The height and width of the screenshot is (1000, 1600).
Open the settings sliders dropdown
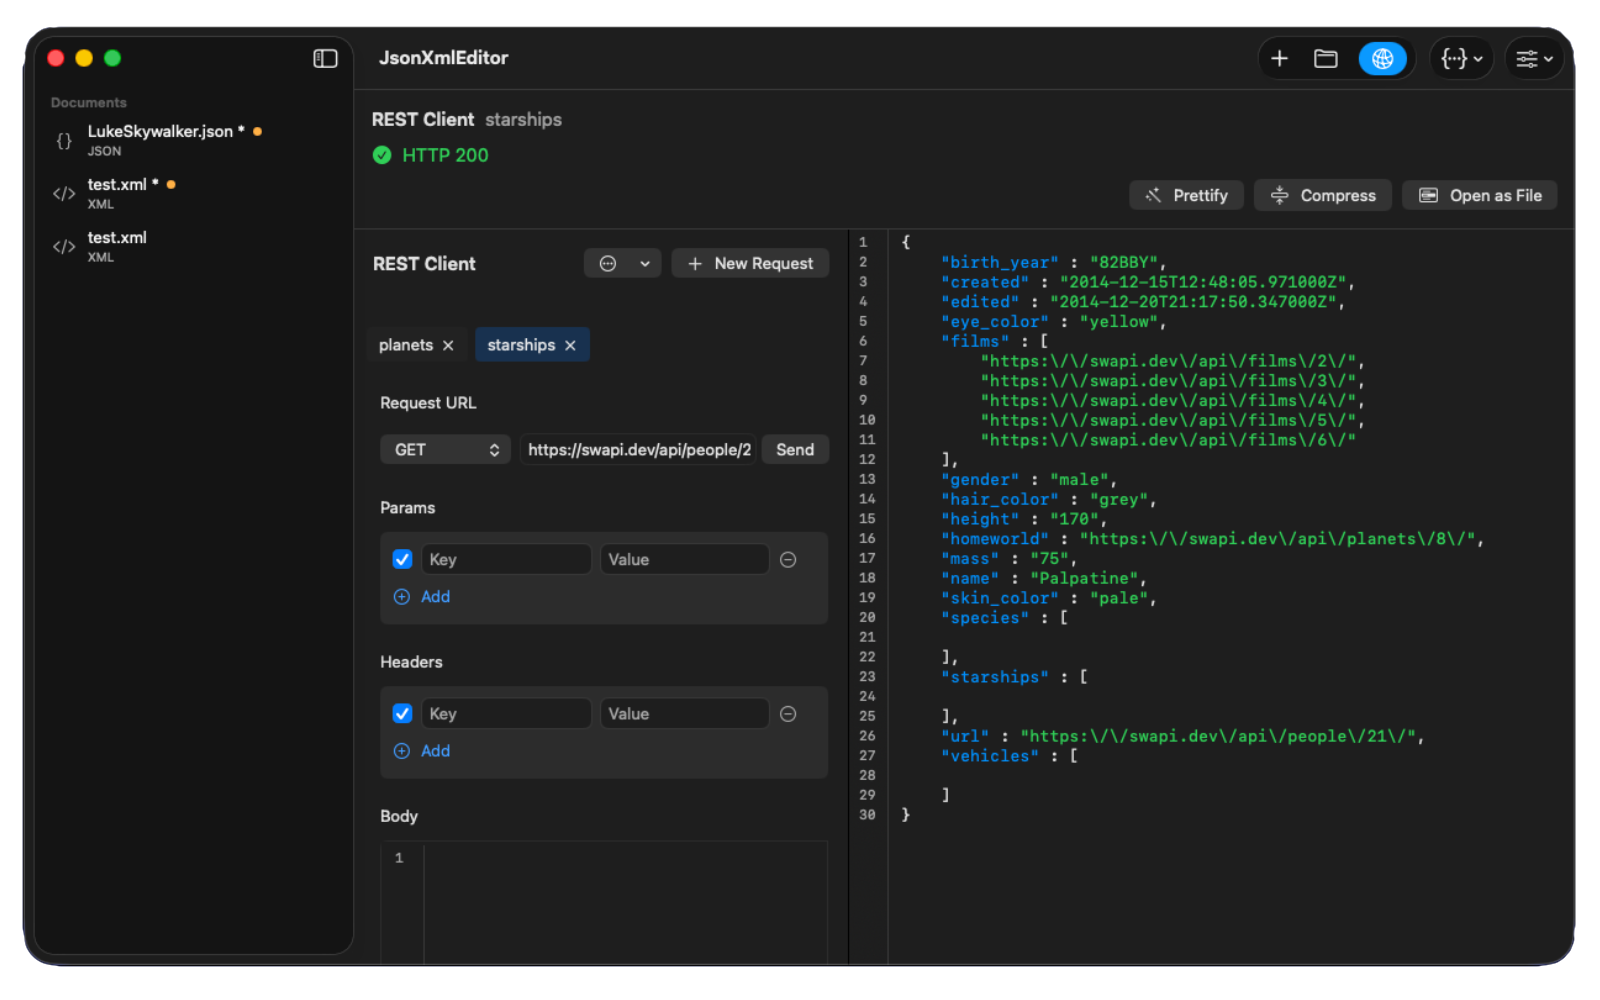1533,58
